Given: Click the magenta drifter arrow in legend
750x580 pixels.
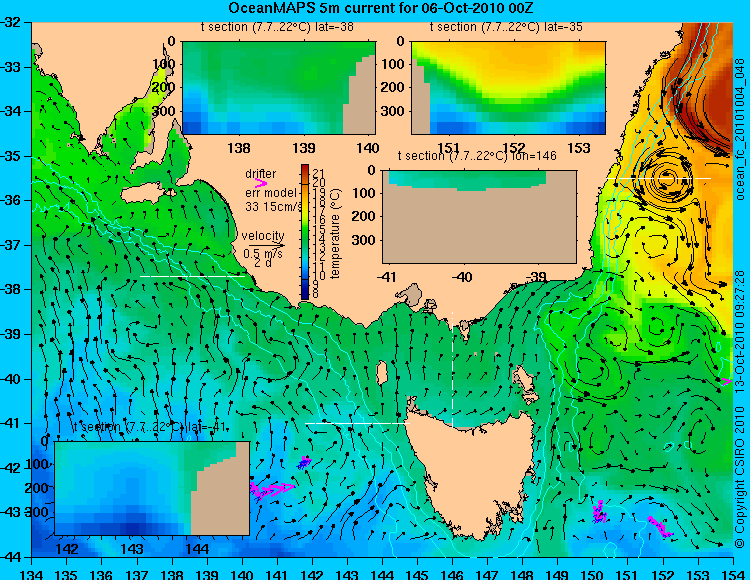Looking at the screenshot, I should (261, 183).
